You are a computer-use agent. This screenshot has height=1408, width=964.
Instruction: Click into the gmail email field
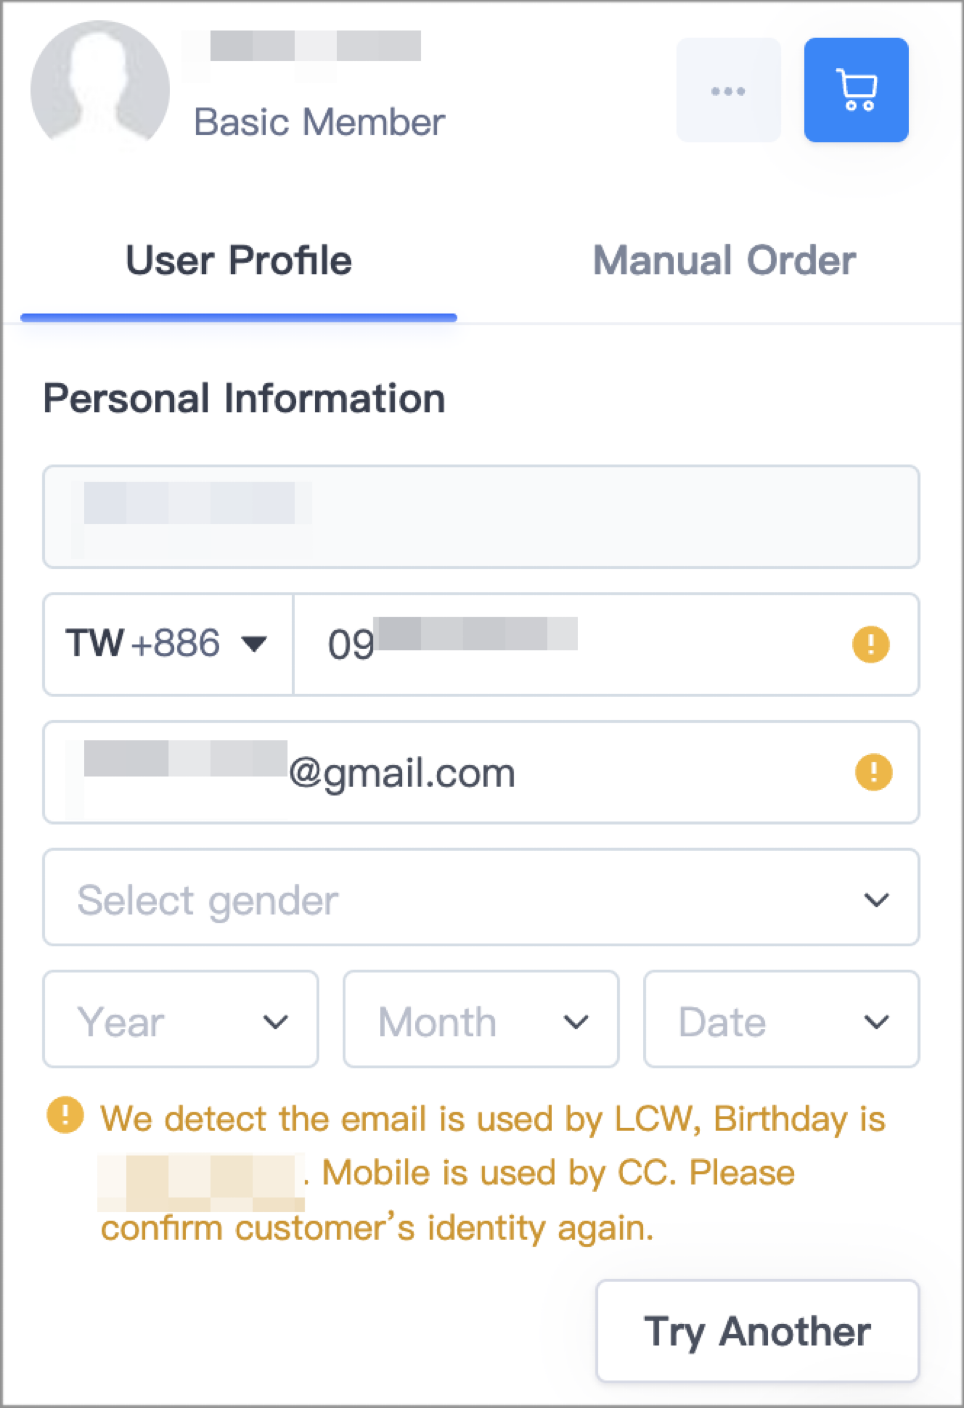pyautogui.click(x=481, y=772)
